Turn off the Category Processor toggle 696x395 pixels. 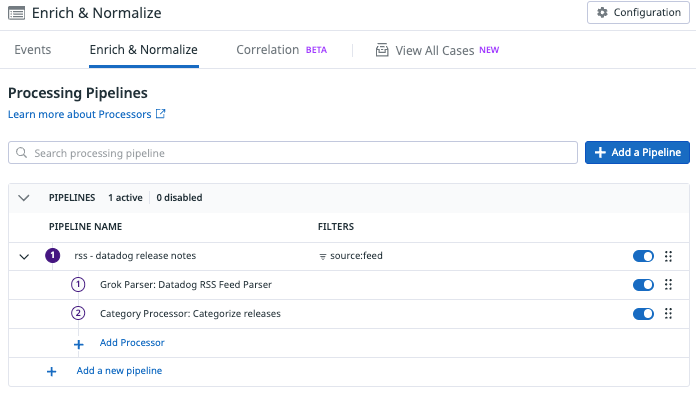click(643, 314)
